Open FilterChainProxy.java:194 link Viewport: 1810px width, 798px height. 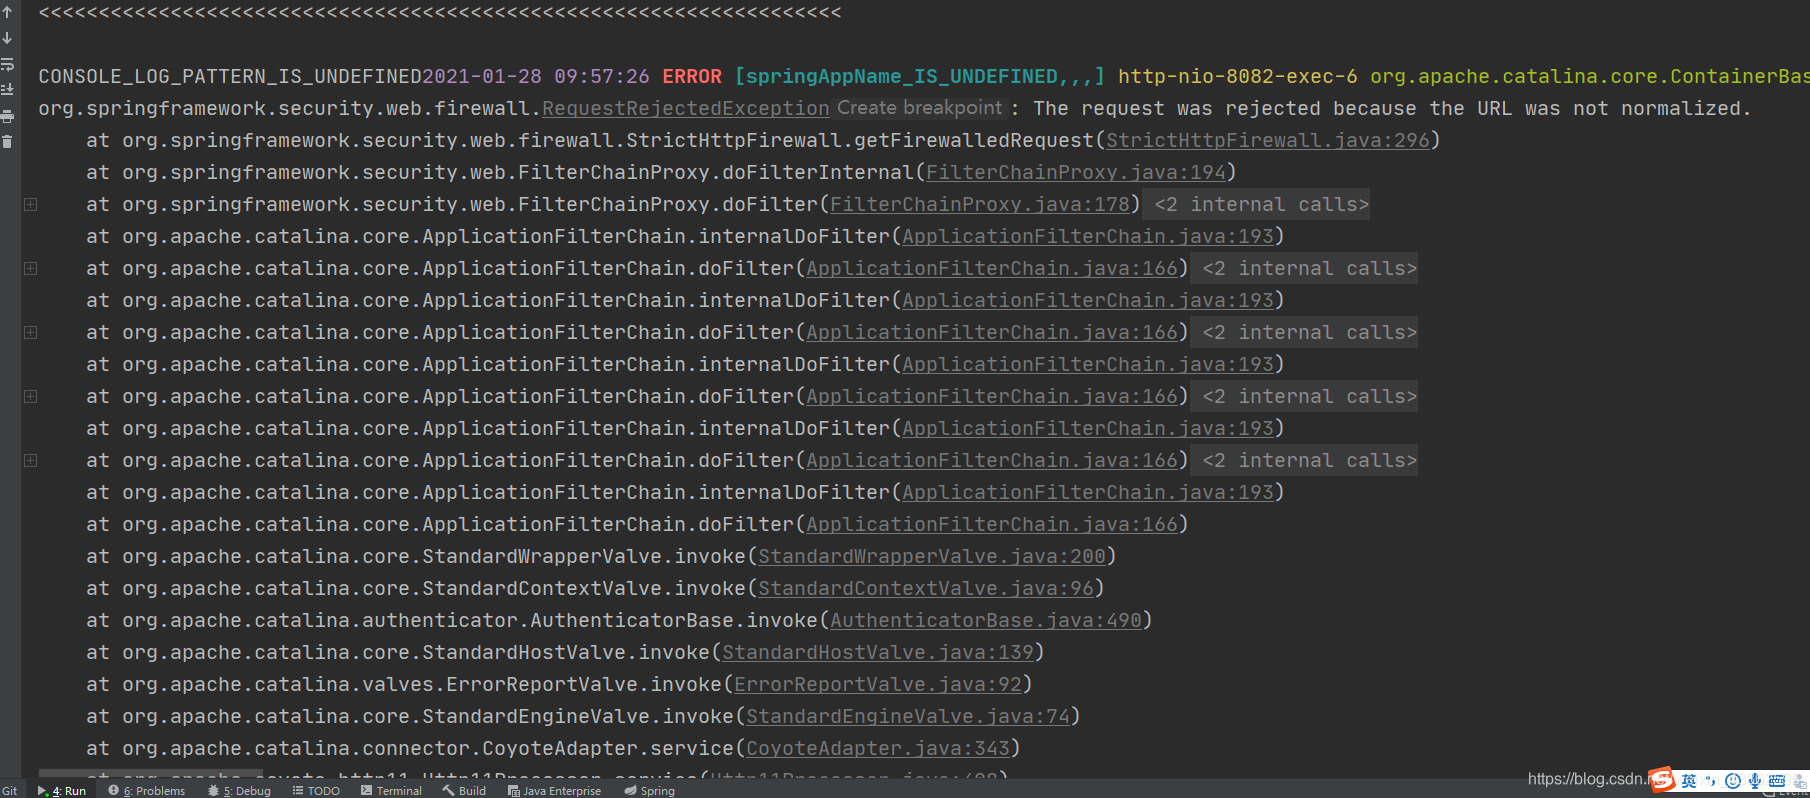1076,172
